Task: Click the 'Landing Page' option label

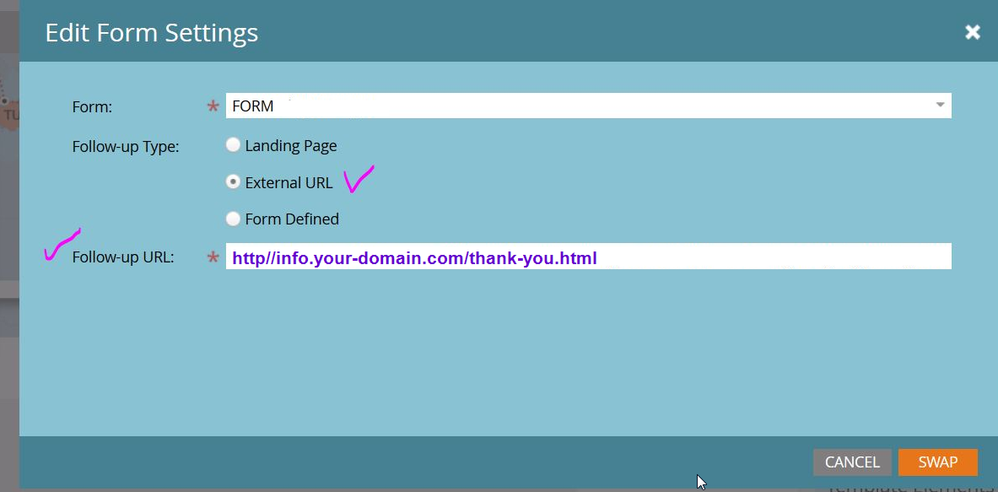Action: point(291,146)
